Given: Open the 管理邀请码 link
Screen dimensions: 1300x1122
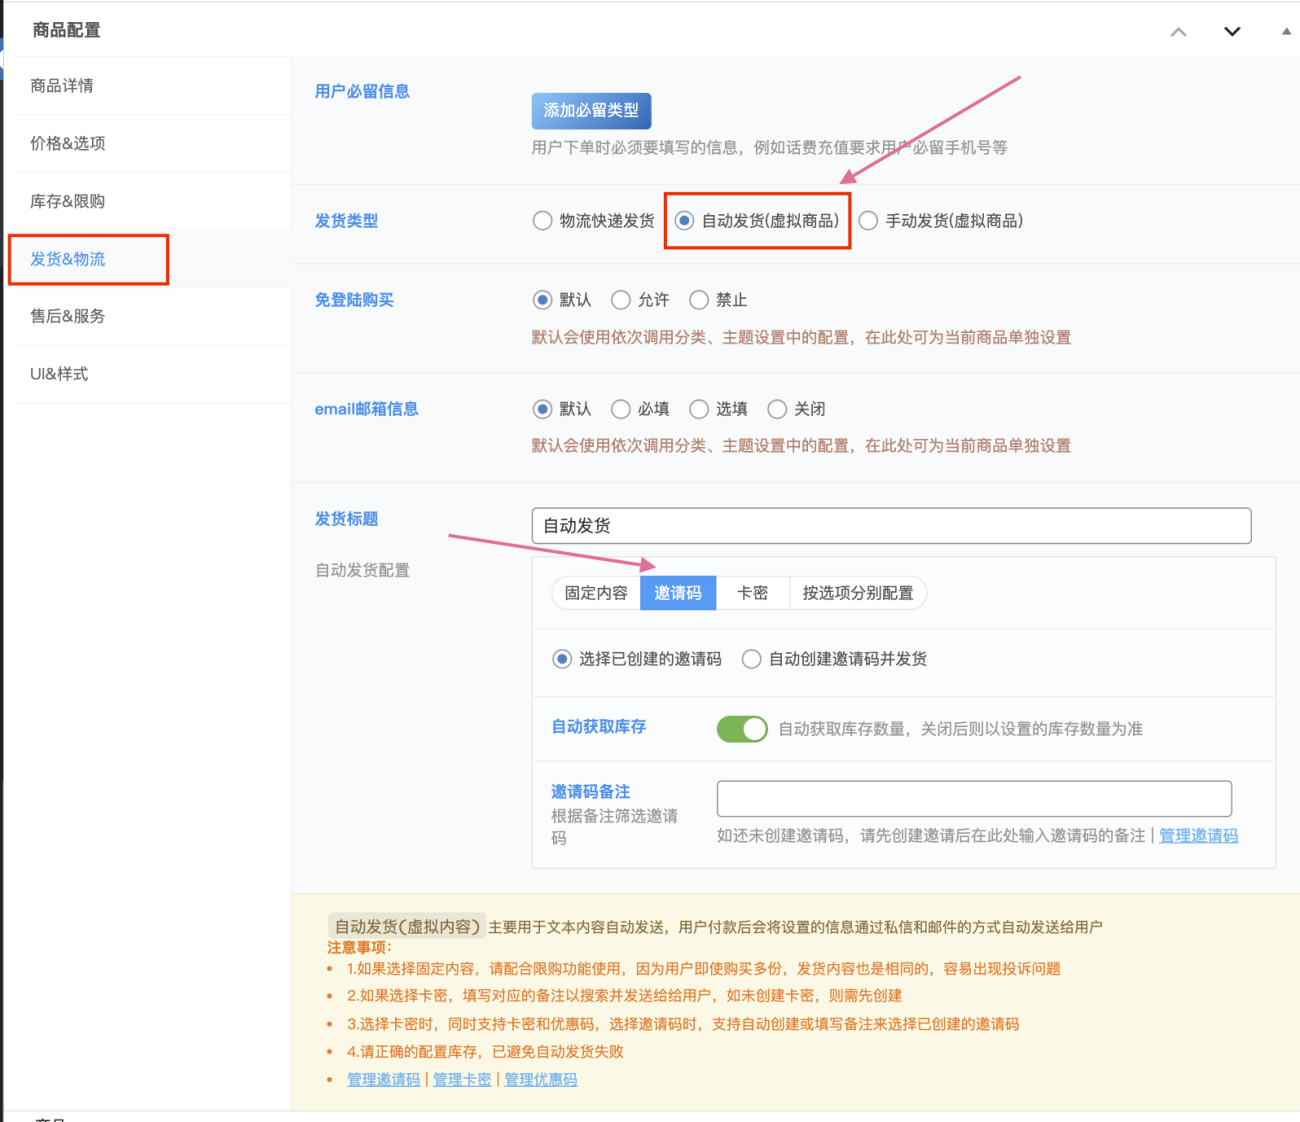Looking at the screenshot, I should (x=1198, y=836).
